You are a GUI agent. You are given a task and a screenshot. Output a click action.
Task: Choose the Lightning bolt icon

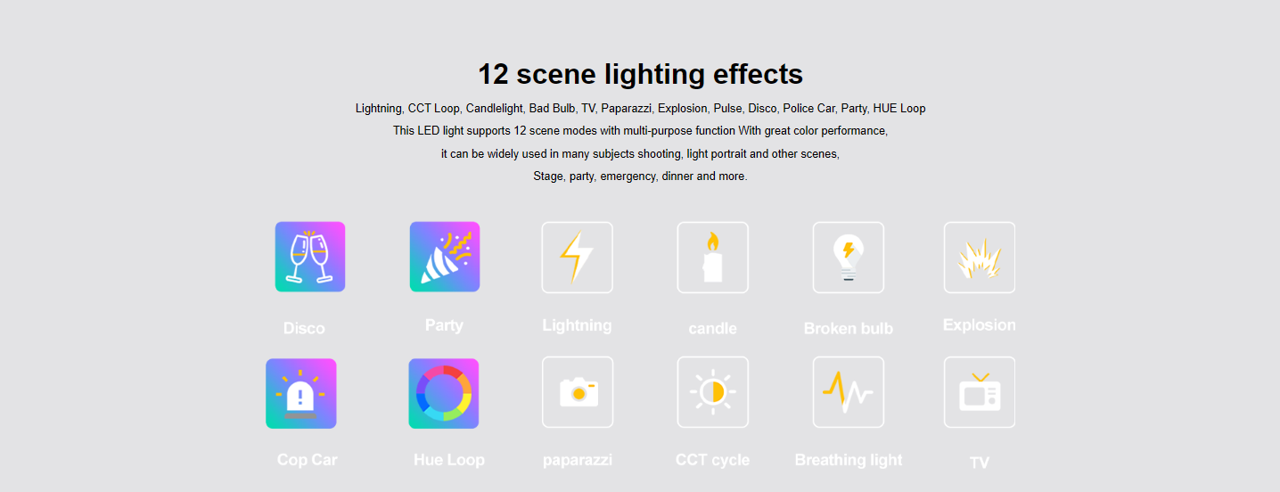[577, 257]
